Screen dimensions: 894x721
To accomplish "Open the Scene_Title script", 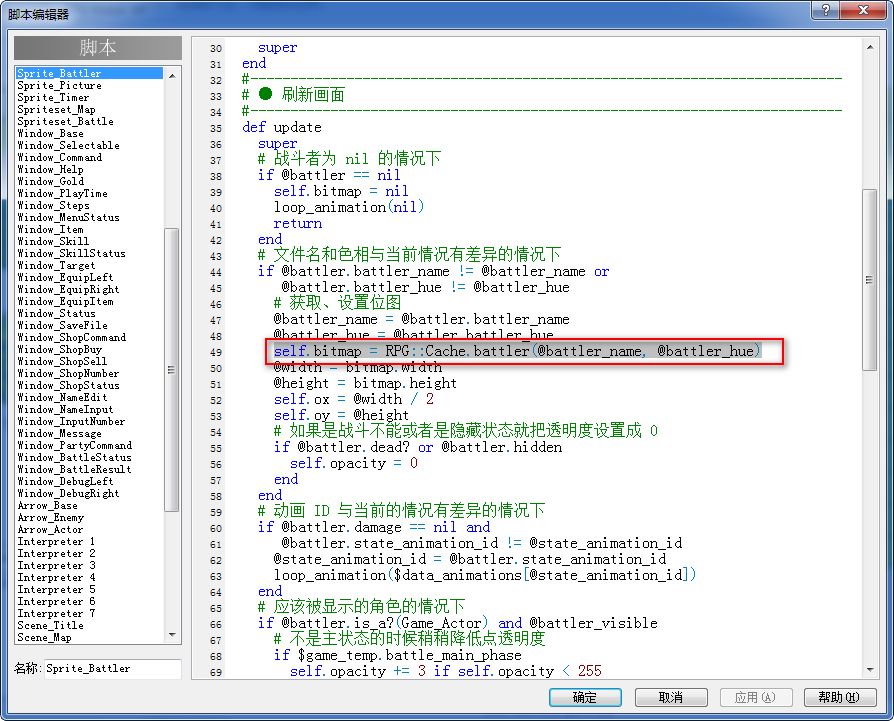I will tap(50, 625).
